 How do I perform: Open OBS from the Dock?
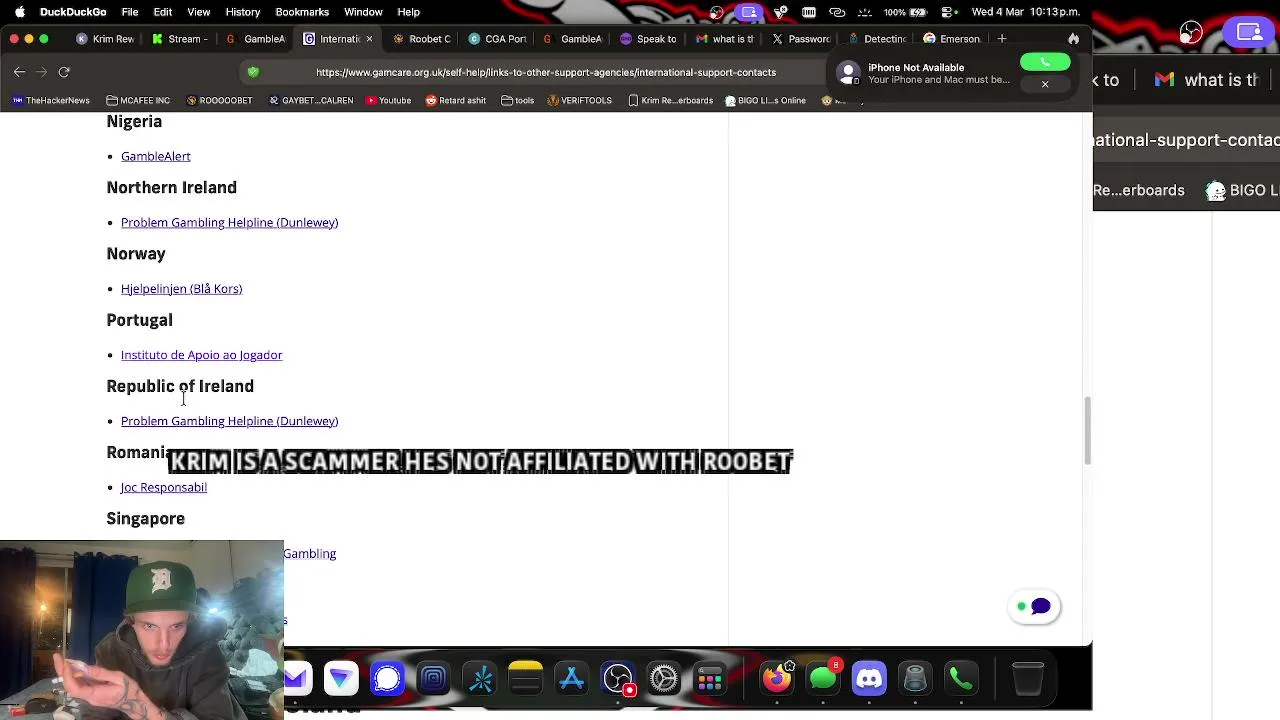(x=618, y=679)
